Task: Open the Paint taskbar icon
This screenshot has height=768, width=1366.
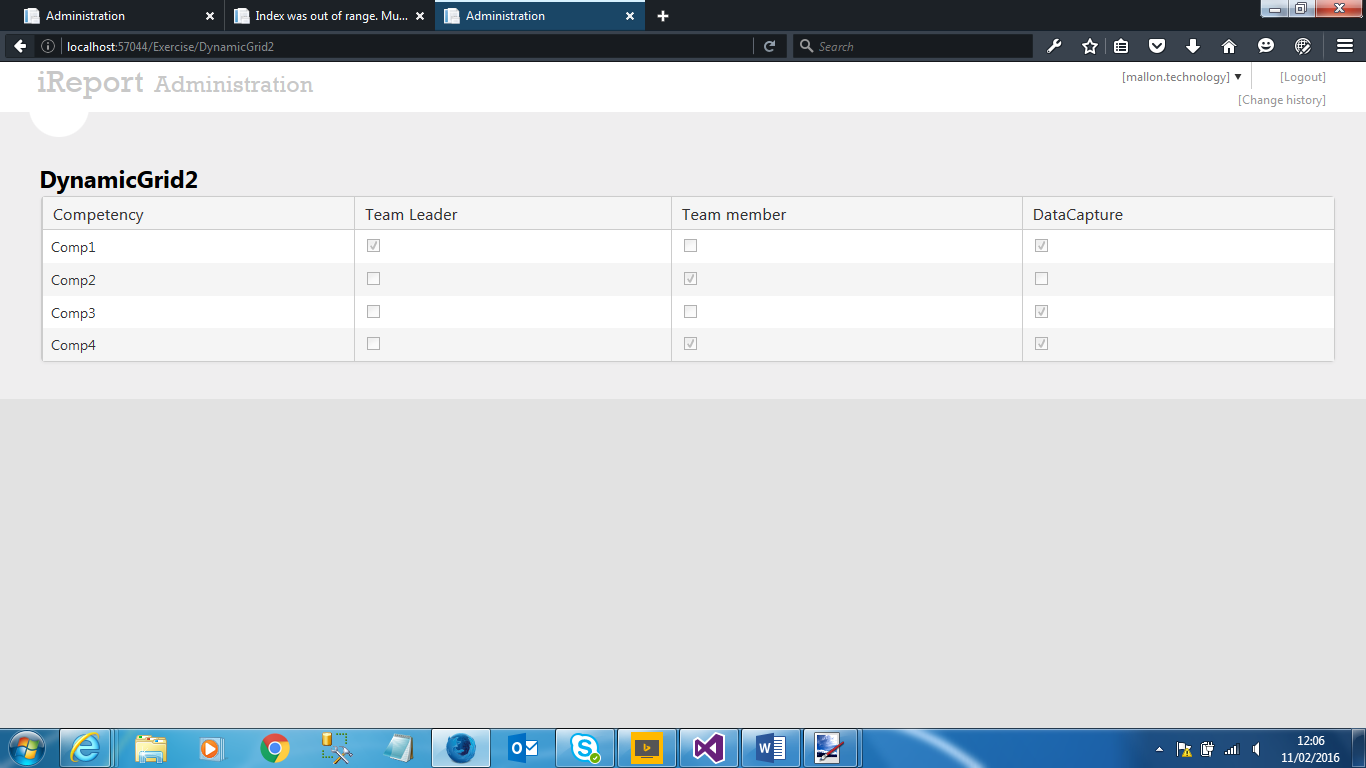Action: 830,748
